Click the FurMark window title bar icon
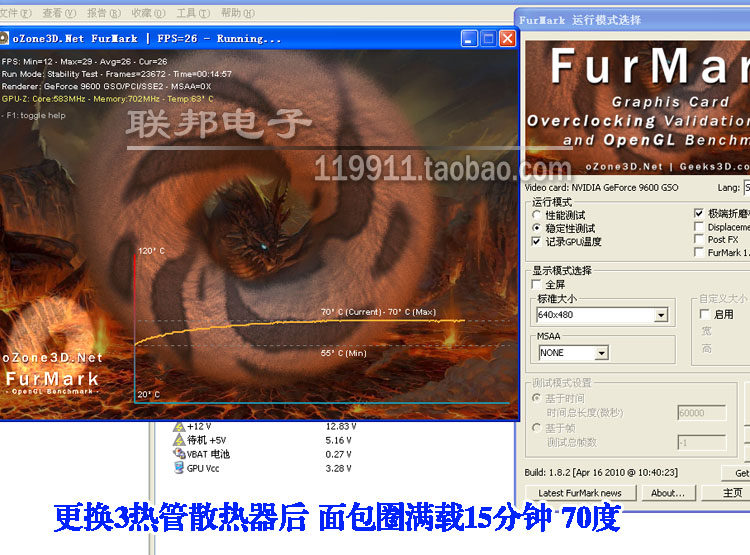750x555 pixels. click(5, 39)
